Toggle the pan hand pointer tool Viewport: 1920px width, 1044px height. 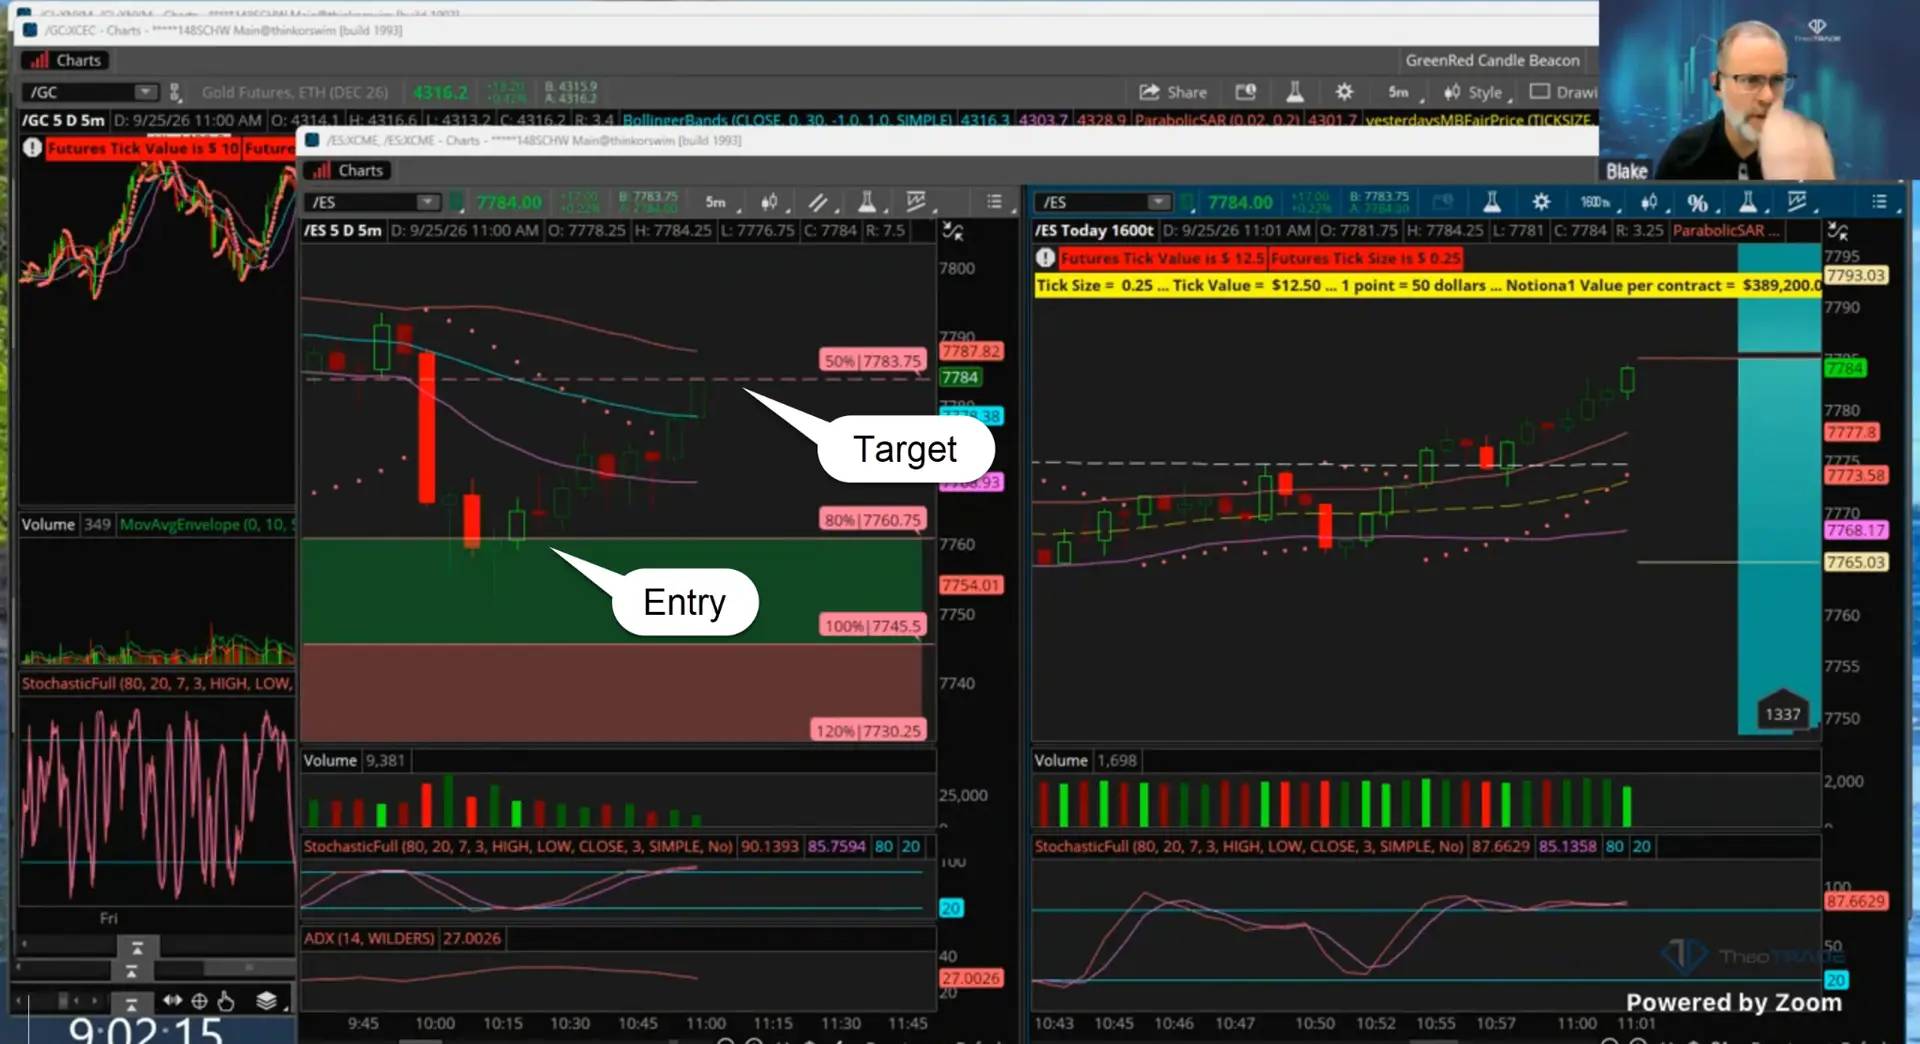pos(226,1001)
